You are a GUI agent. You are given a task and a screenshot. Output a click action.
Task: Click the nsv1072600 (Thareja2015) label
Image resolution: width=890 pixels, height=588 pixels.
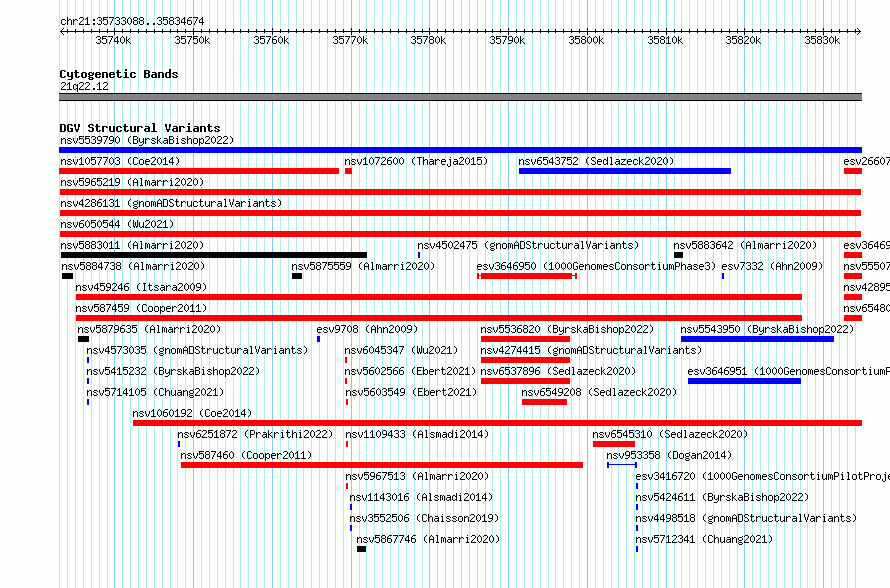pos(416,161)
